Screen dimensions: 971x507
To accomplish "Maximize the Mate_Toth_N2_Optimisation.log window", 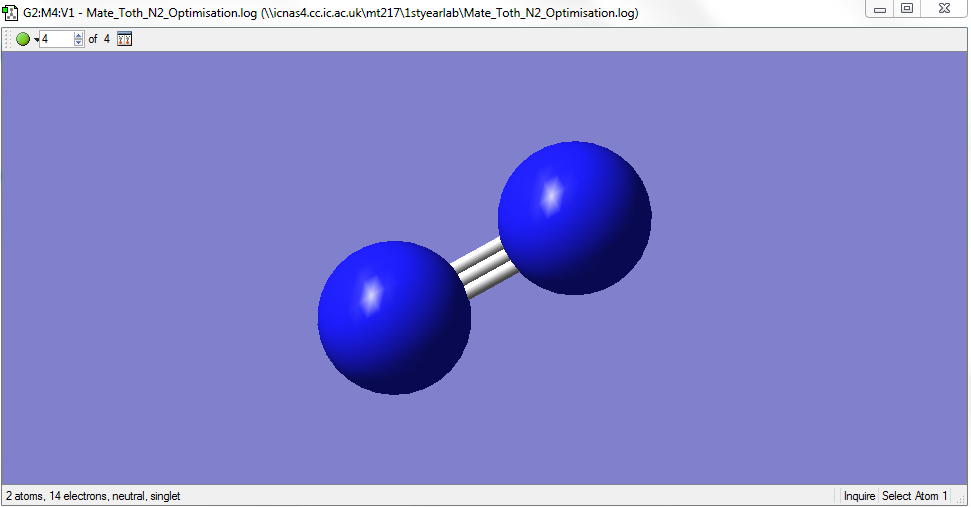I will coord(907,9).
